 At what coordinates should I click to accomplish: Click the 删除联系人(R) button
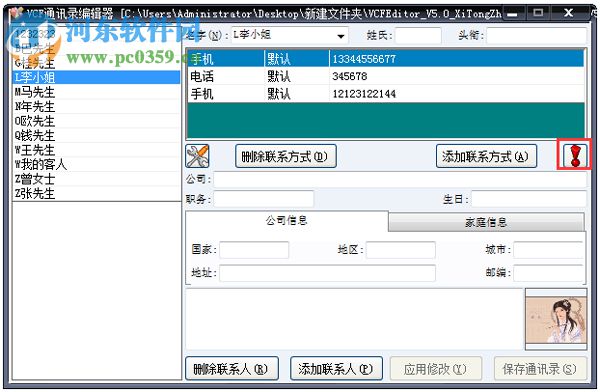[x=232, y=369]
